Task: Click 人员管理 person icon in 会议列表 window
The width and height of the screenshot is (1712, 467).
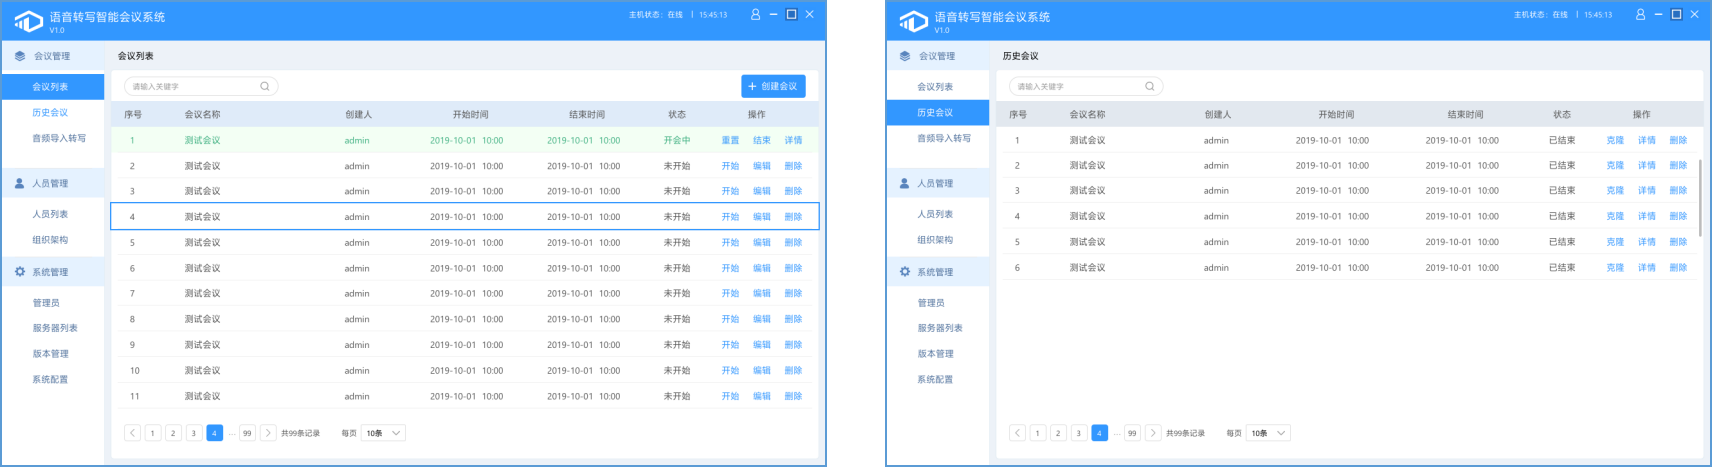Action: click(20, 184)
